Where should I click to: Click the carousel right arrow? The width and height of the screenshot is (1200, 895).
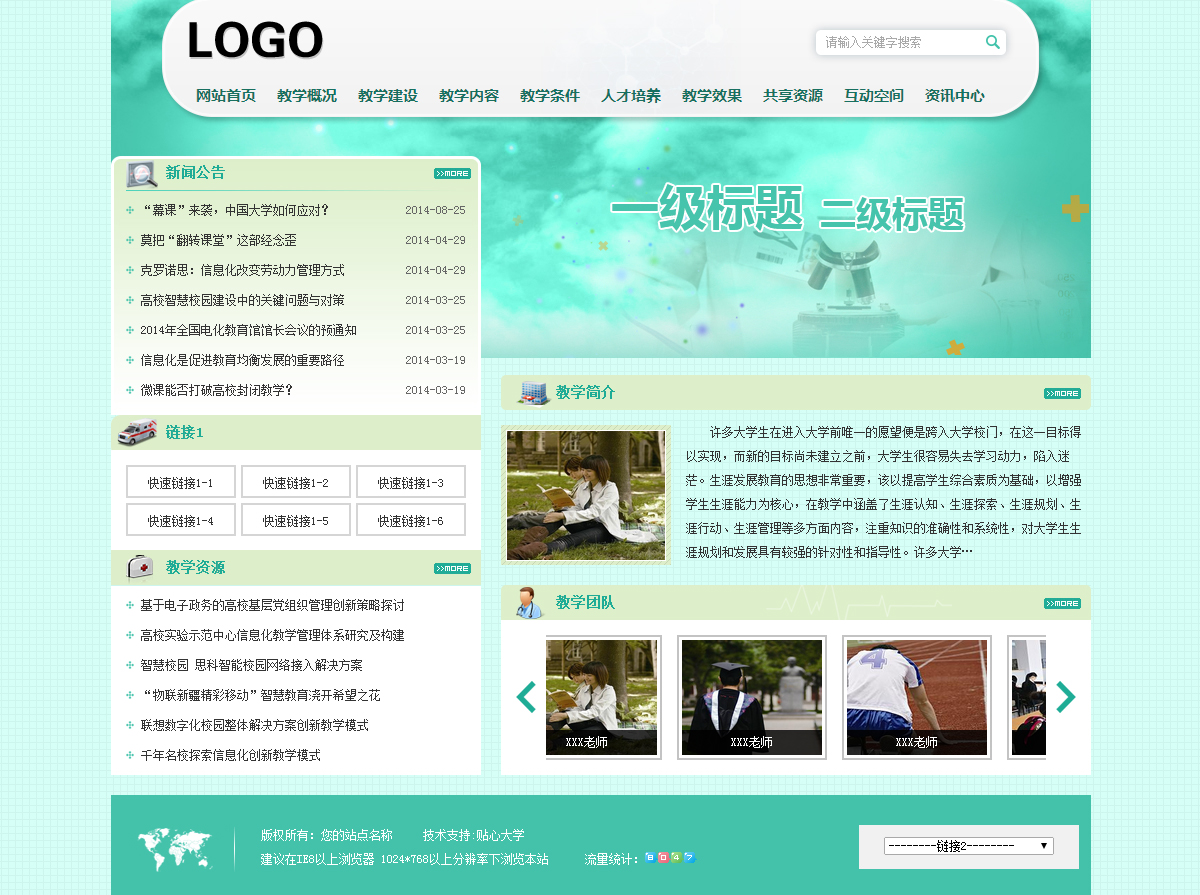click(x=1065, y=697)
